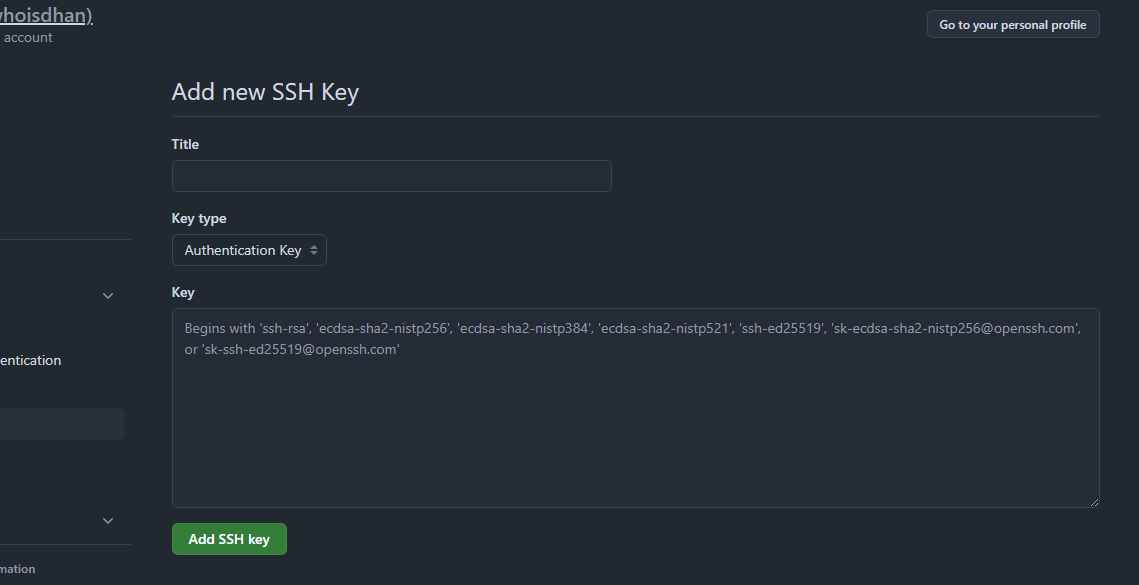Image resolution: width=1139 pixels, height=585 pixels.
Task: Click the Key type label
Action: tap(199, 218)
